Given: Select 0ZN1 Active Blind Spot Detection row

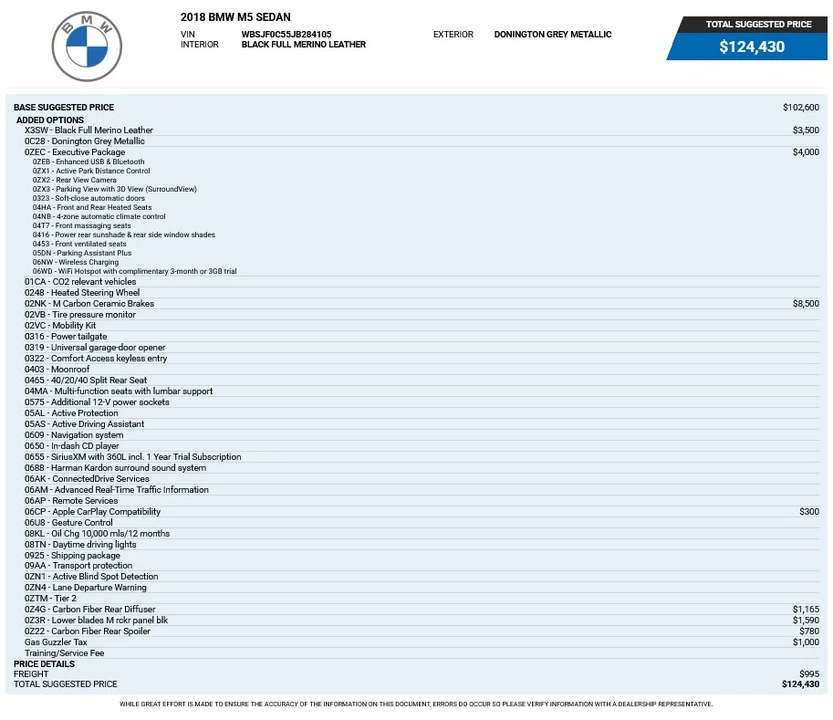Looking at the screenshot, I should pos(422,577).
